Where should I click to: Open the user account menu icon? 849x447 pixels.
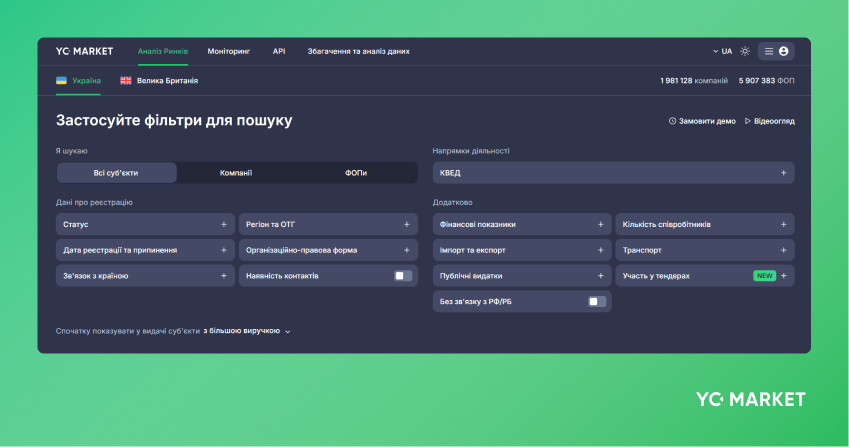click(x=784, y=51)
